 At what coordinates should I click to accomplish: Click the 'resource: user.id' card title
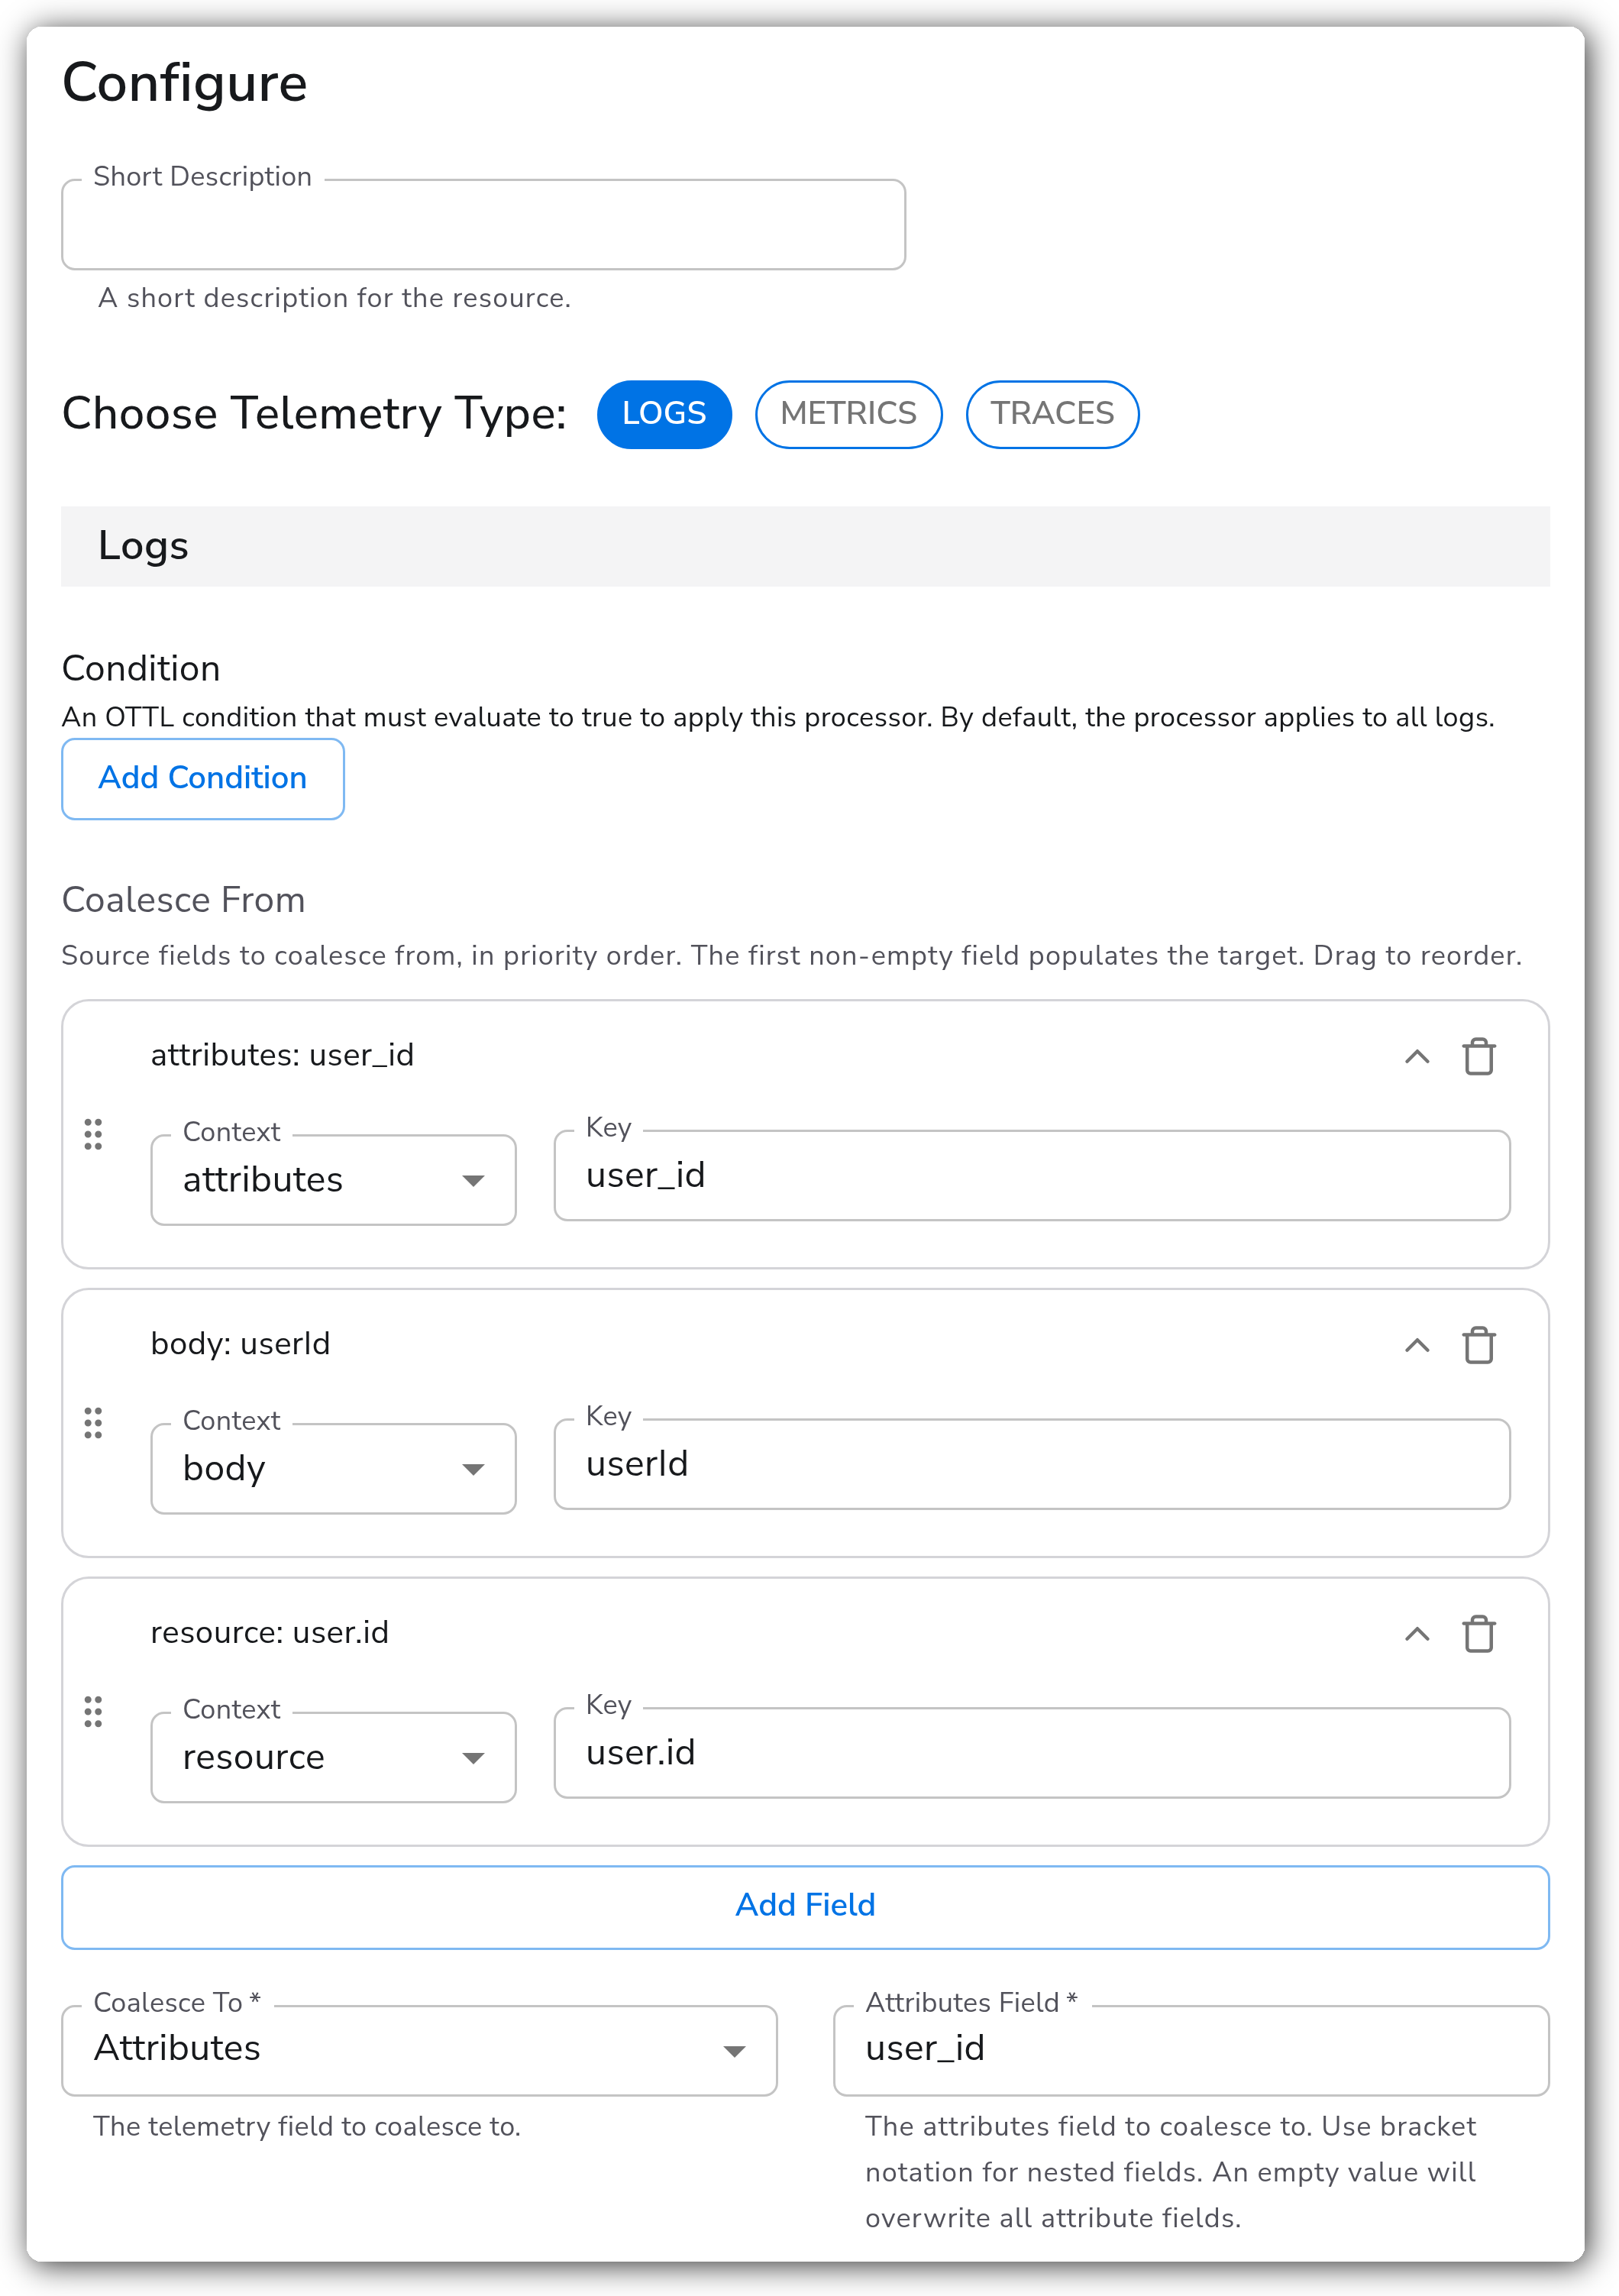click(269, 1633)
